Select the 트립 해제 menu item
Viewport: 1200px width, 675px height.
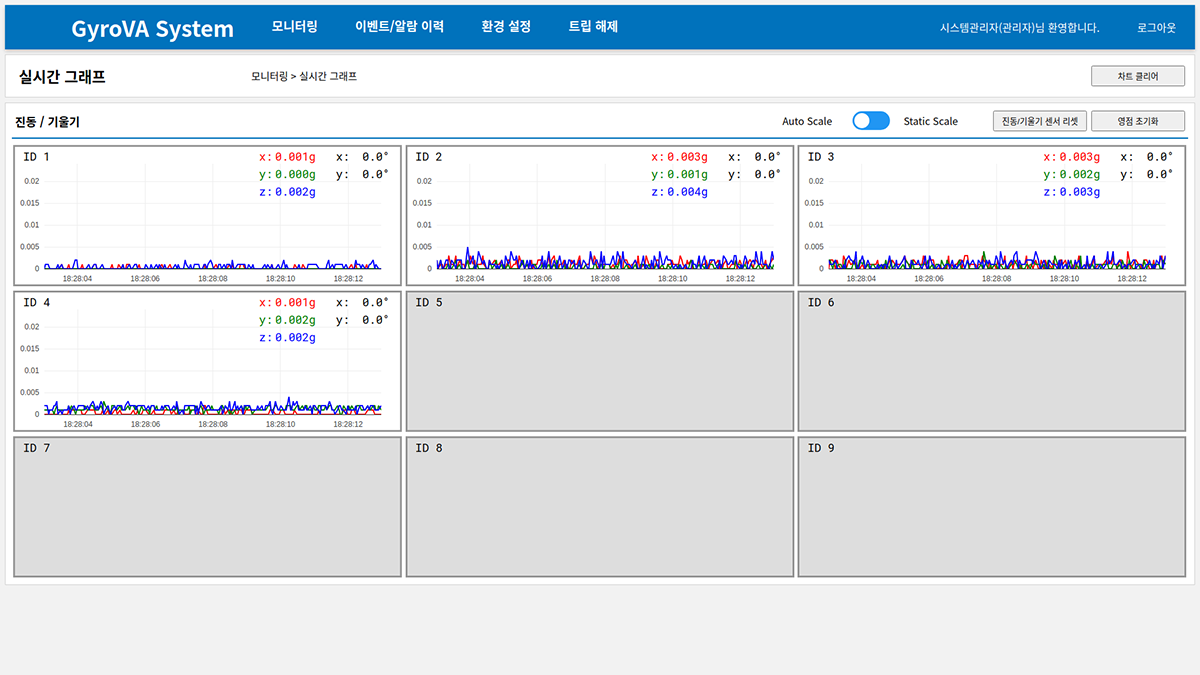pos(593,27)
